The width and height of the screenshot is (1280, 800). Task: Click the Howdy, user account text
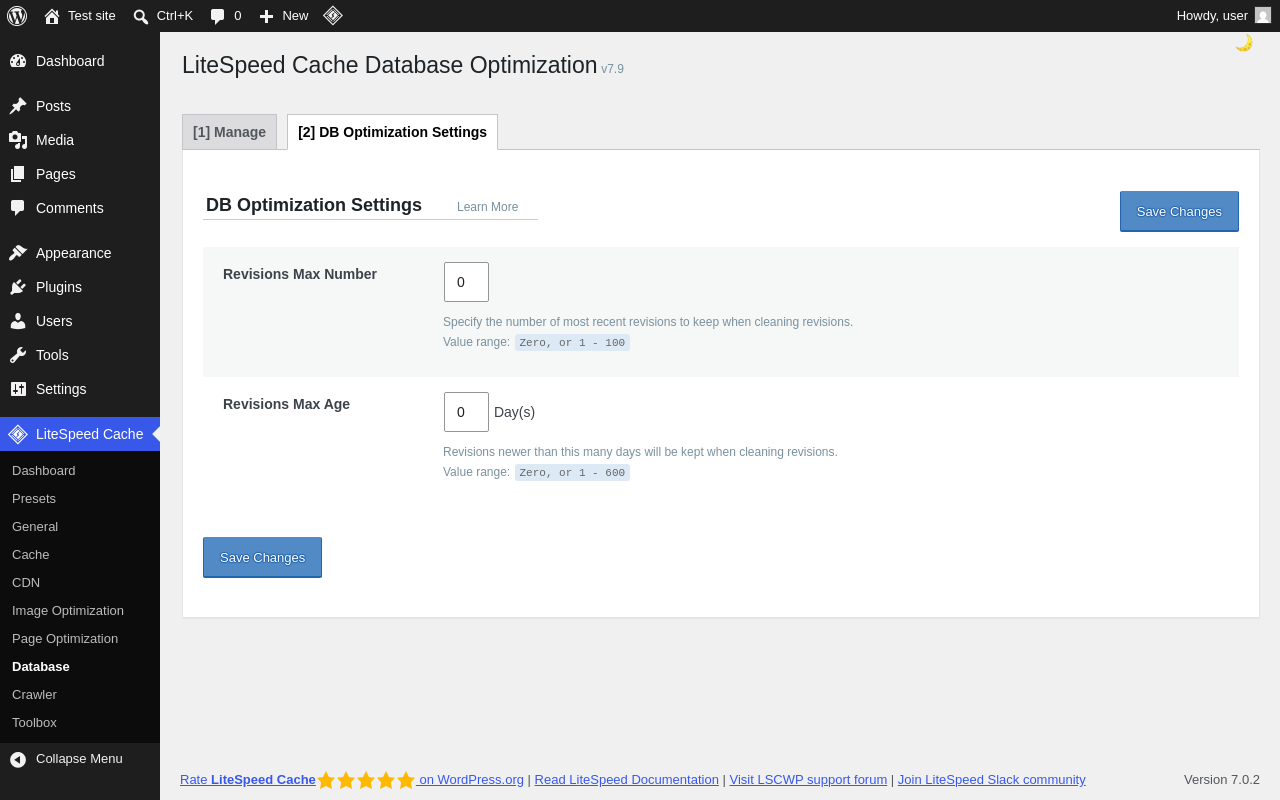coord(1212,16)
